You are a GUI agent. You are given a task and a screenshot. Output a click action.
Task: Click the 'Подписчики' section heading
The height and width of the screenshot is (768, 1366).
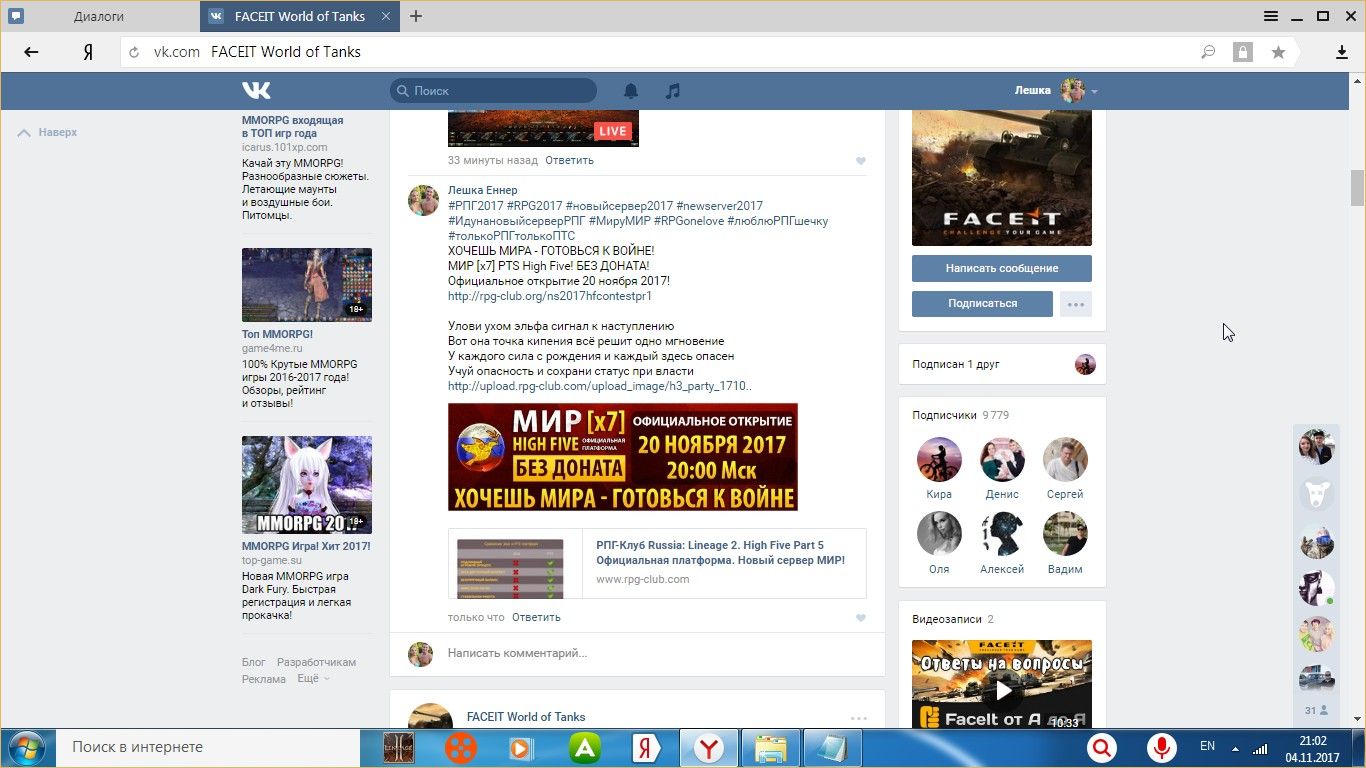[x=944, y=415]
